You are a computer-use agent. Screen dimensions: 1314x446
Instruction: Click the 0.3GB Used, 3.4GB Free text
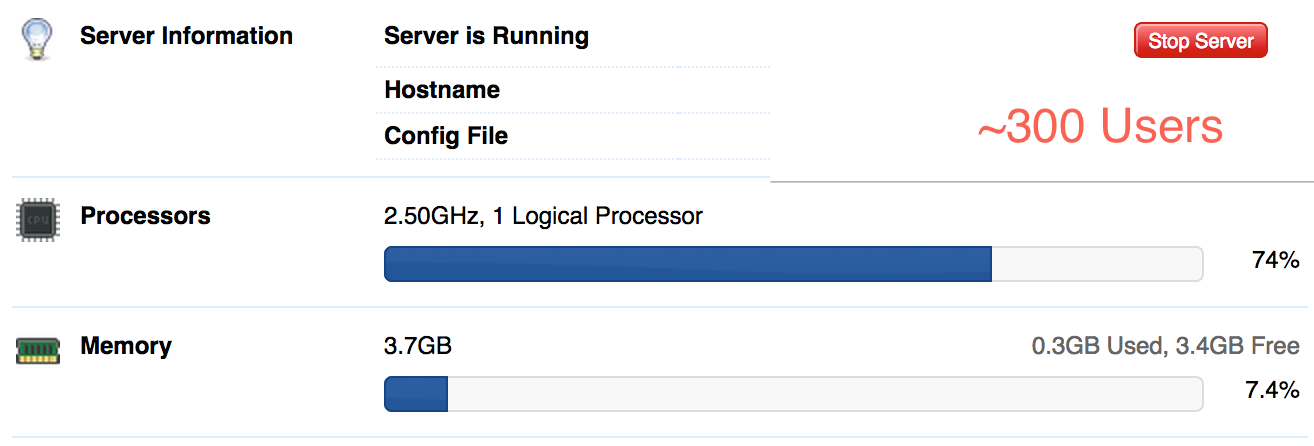tap(1166, 346)
